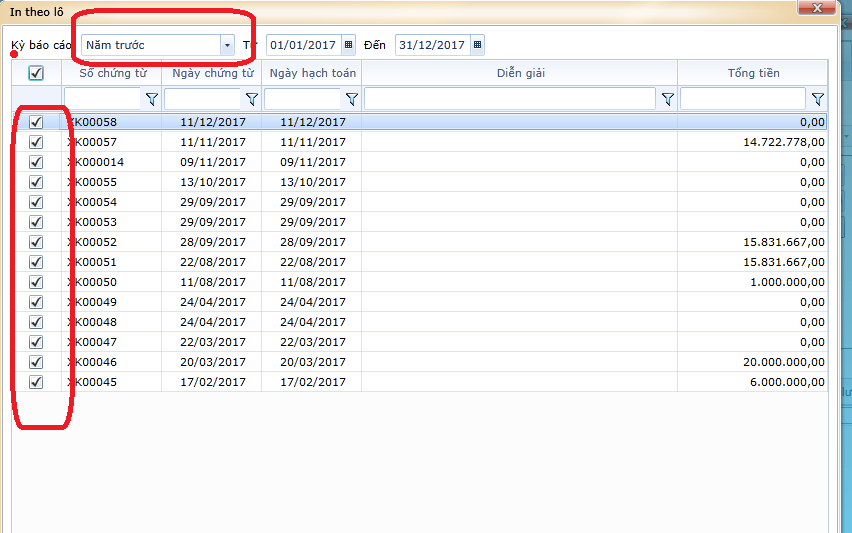
Task: Uncheck the row XK00055 checkbox
Action: tap(36, 182)
